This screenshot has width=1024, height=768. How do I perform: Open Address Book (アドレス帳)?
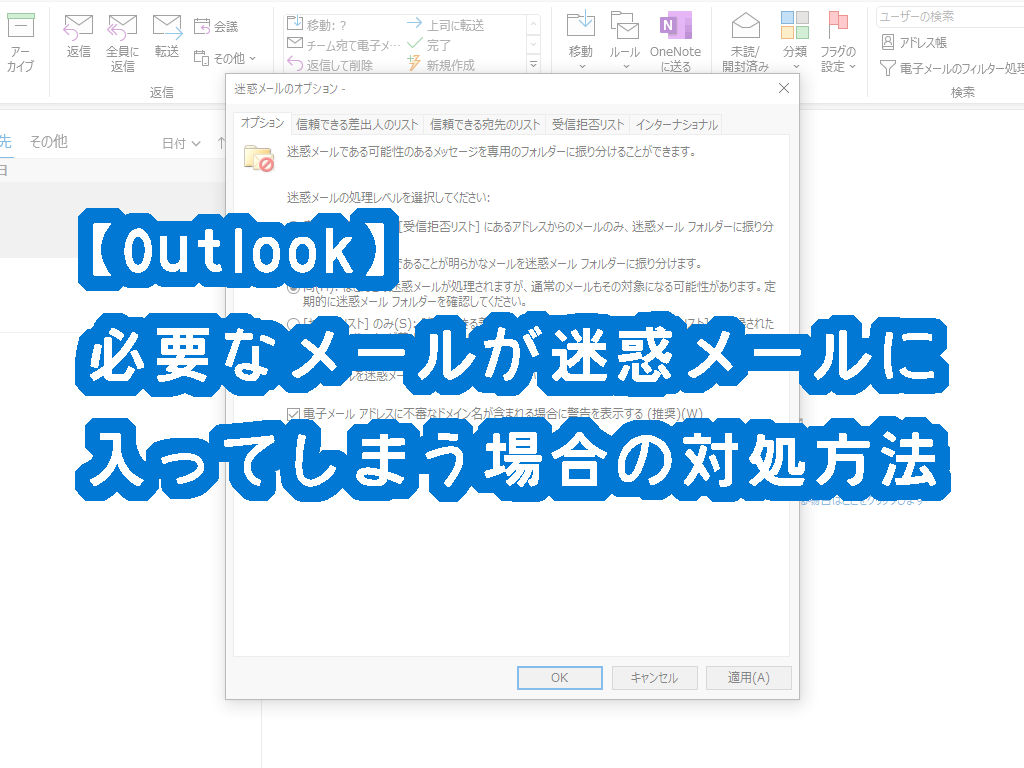(914, 42)
